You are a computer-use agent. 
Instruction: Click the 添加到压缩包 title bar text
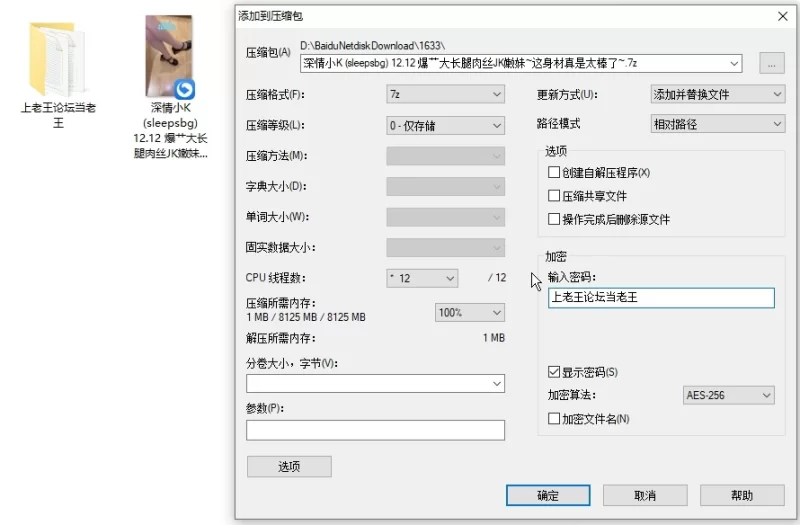pyautogui.click(x=270, y=16)
